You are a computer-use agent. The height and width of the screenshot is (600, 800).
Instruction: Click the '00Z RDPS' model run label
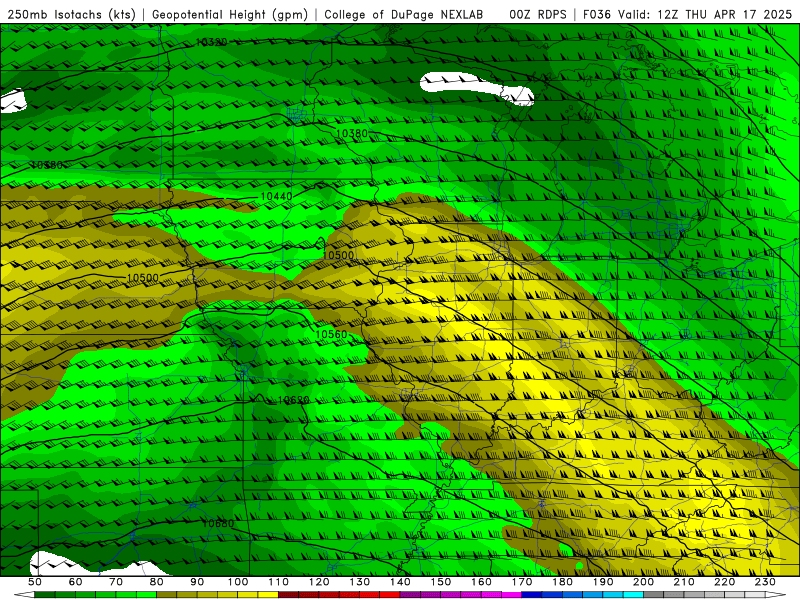tap(538, 15)
